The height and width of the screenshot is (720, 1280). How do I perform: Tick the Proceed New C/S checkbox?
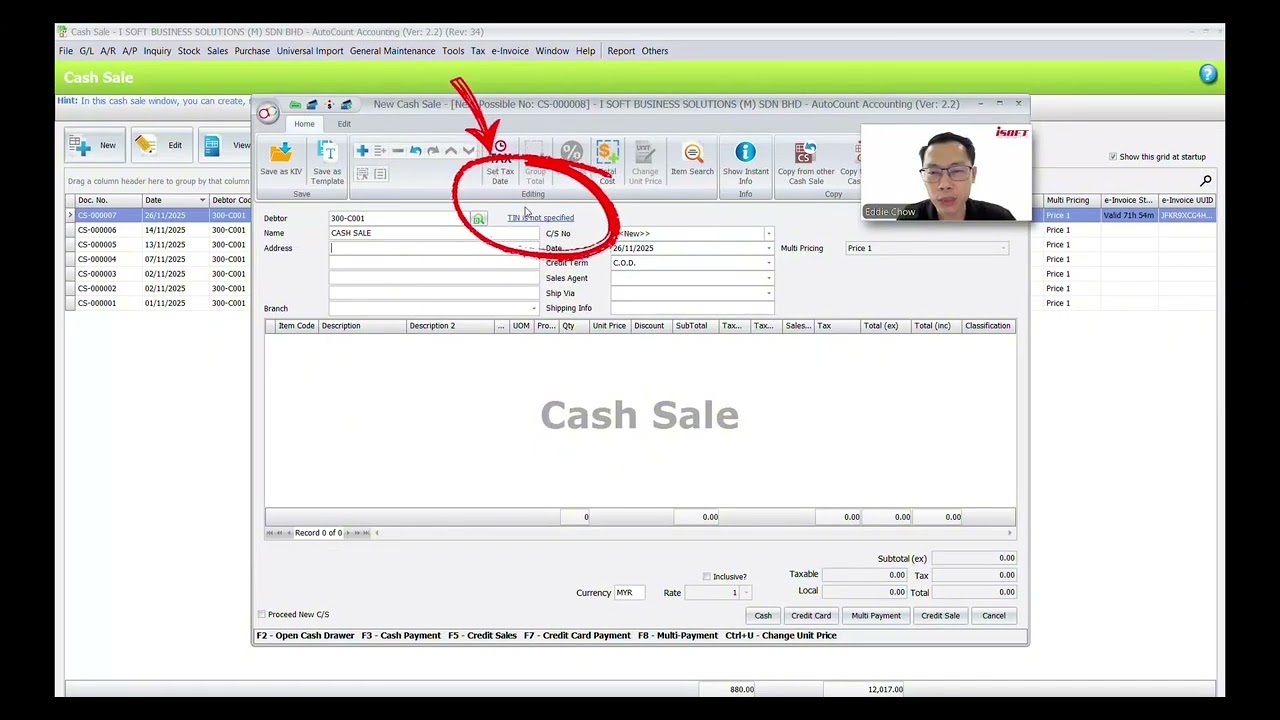point(262,614)
